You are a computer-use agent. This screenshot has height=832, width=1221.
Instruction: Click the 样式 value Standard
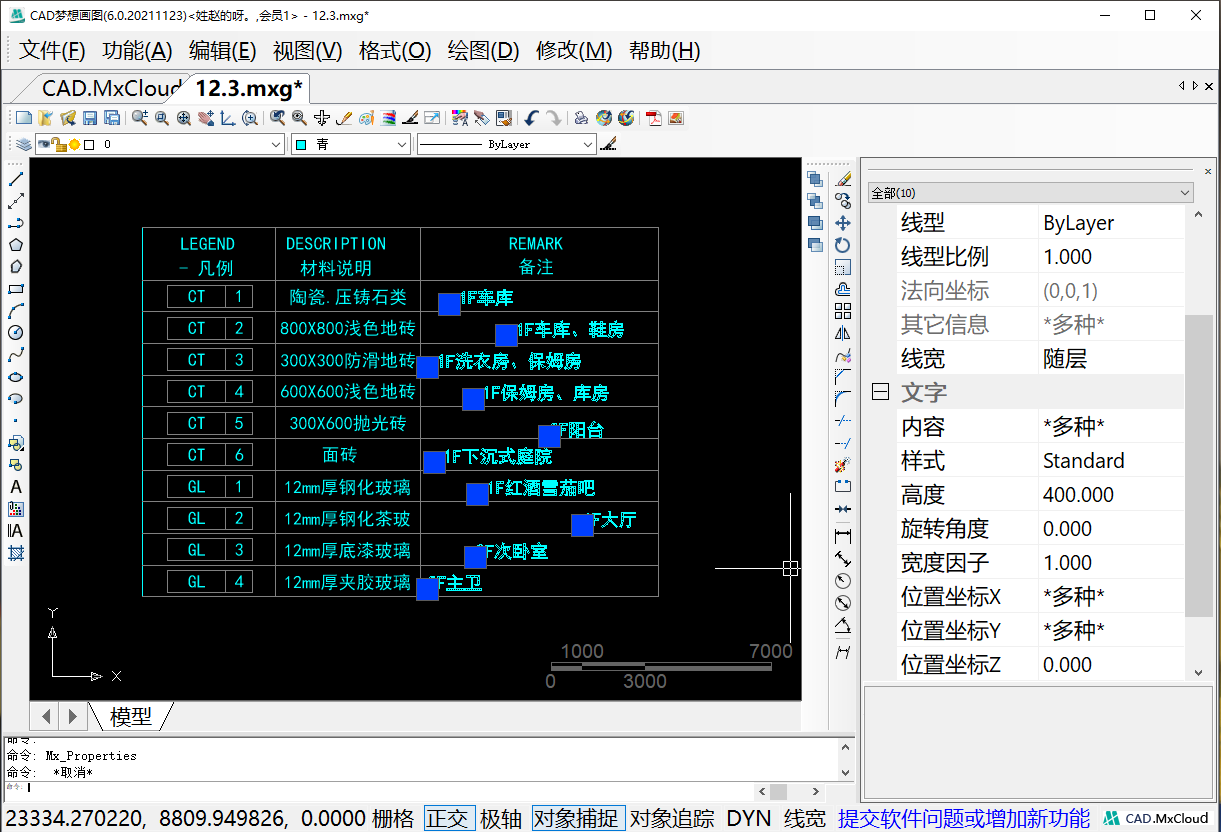(x=1111, y=461)
